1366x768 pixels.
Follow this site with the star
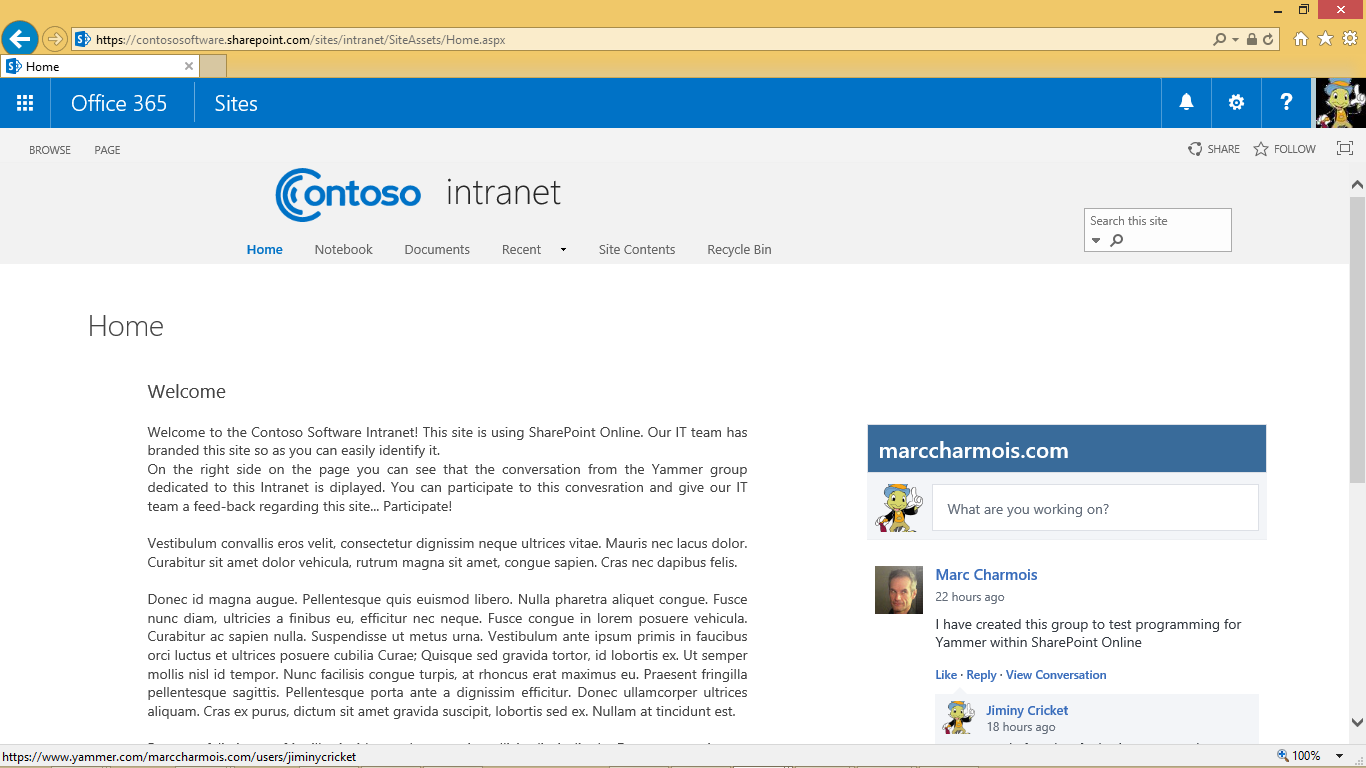[x=1261, y=149]
